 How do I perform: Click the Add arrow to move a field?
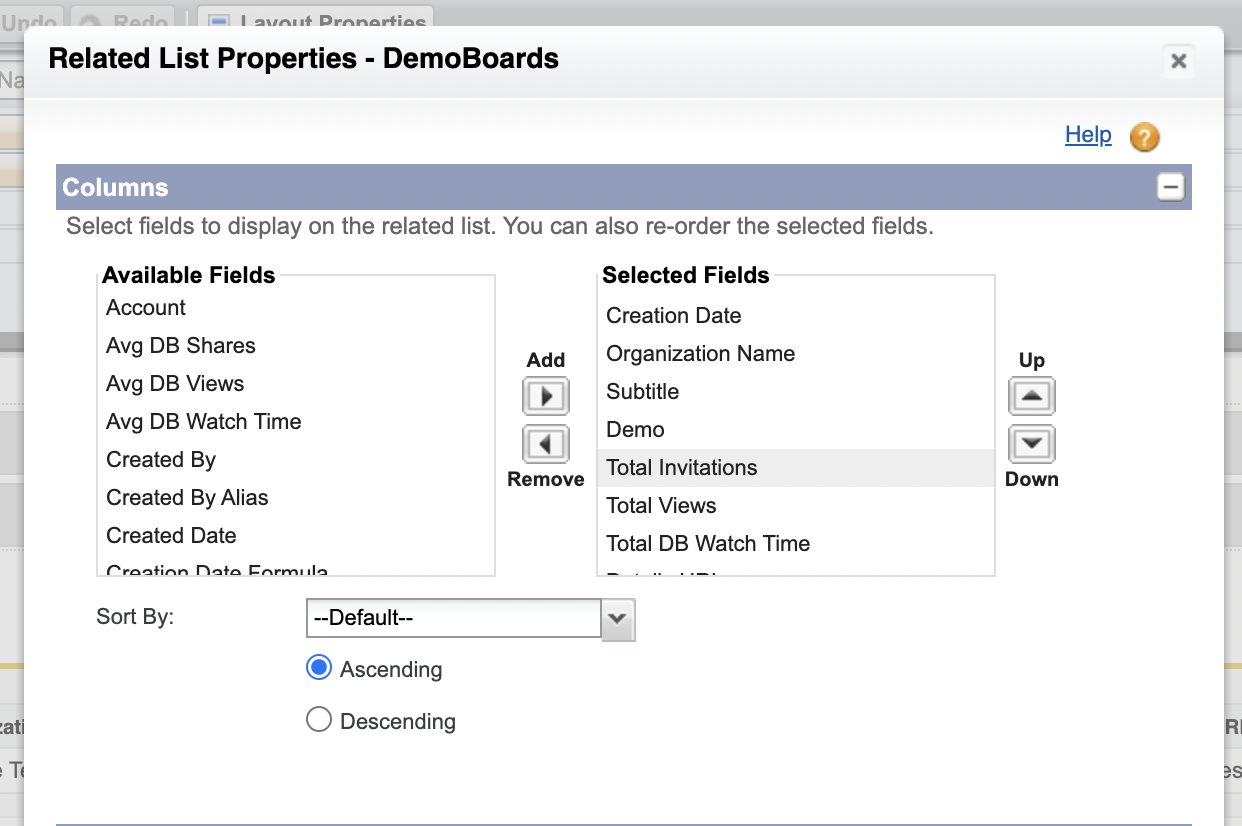545,396
